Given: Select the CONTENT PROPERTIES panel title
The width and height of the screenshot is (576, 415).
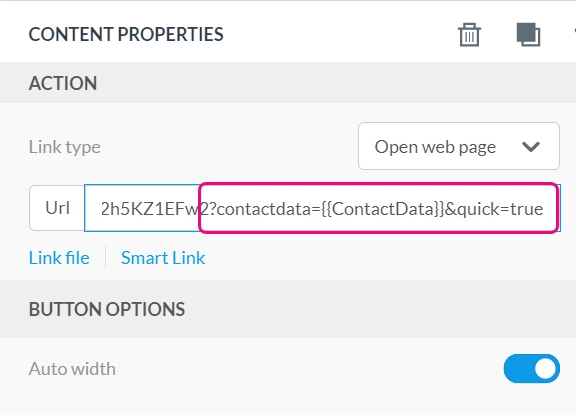Looking at the screenshot, I should 126,35.
